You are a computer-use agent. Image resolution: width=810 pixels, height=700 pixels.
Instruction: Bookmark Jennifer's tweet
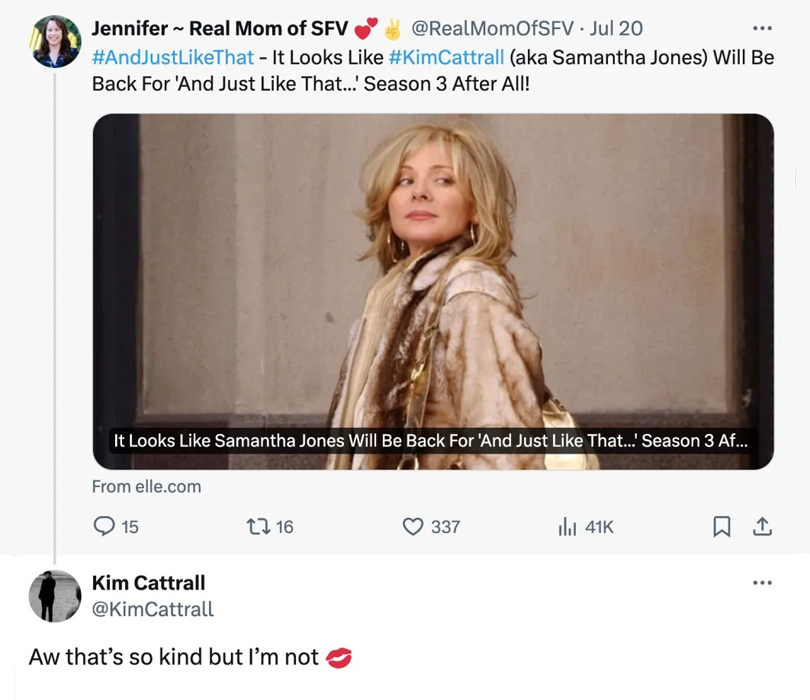(722, 526)
